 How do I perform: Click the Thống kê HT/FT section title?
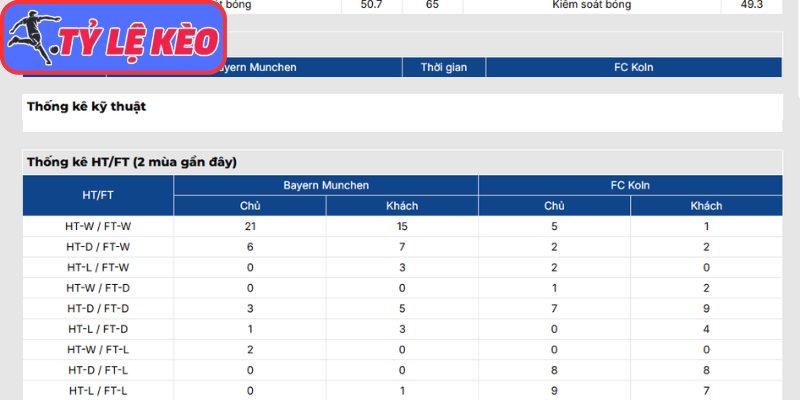tap(132, 162)
